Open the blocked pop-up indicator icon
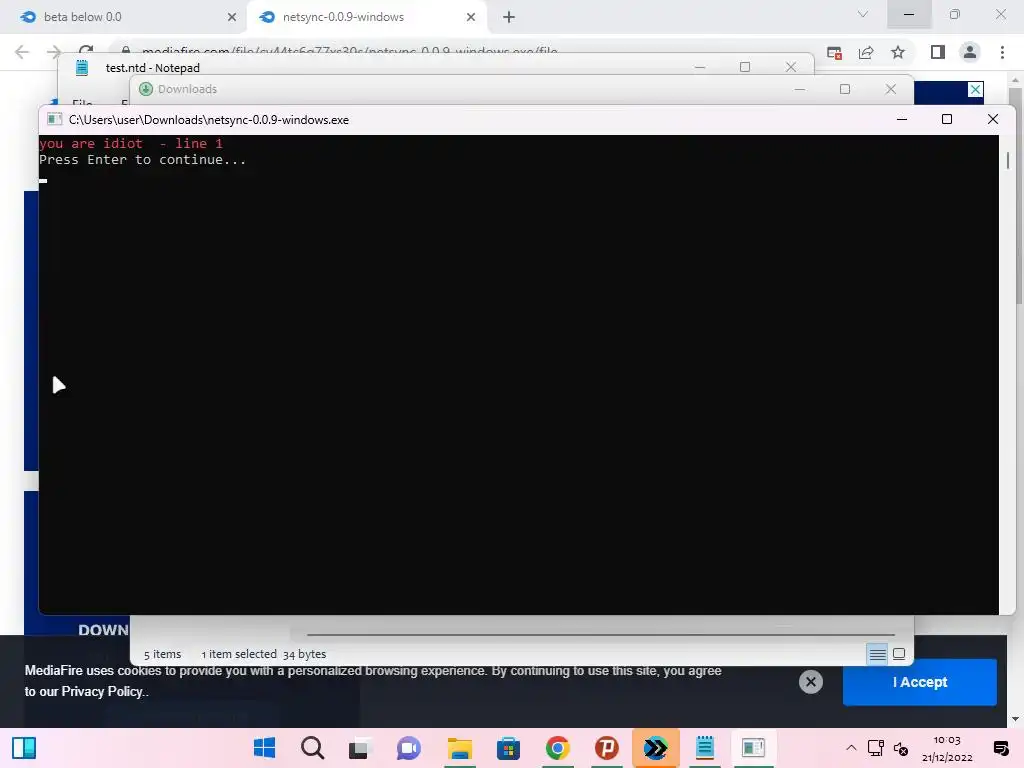 tap(834, 52)
